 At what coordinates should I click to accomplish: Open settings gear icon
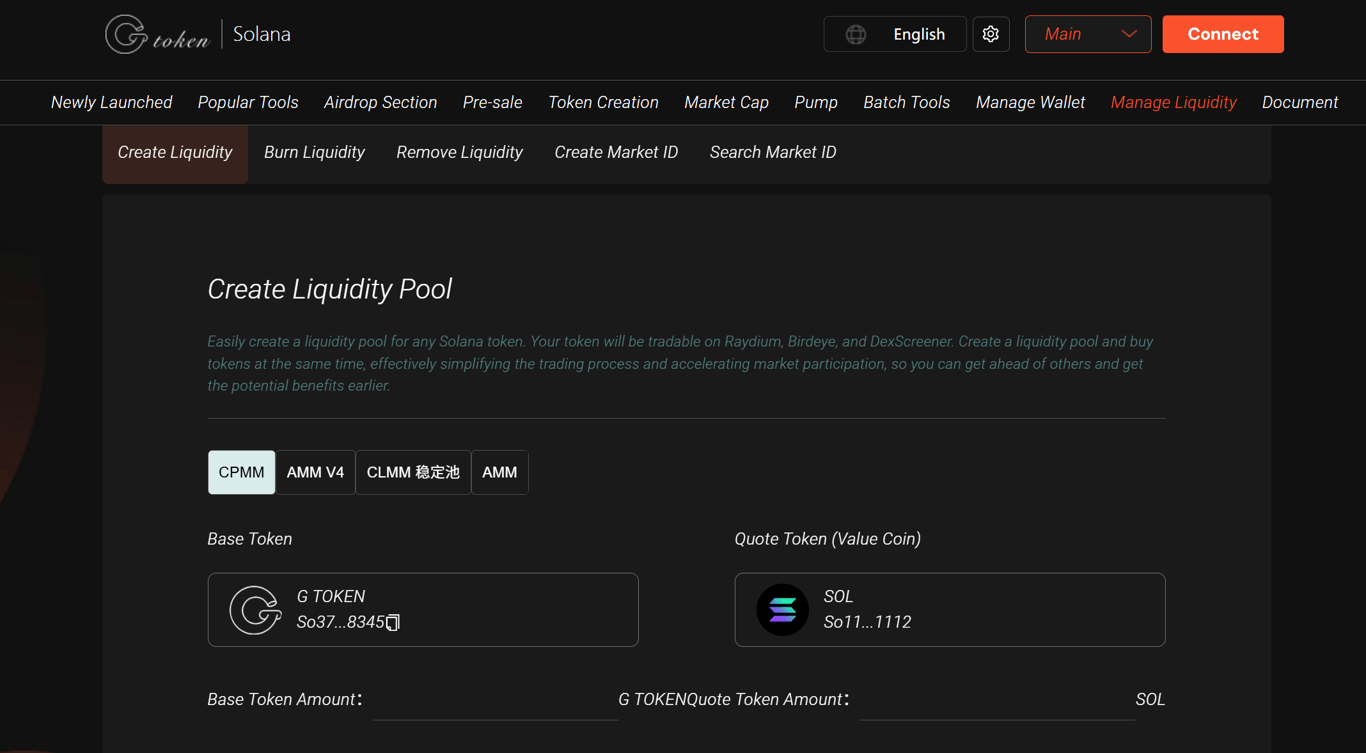[990, 34]
